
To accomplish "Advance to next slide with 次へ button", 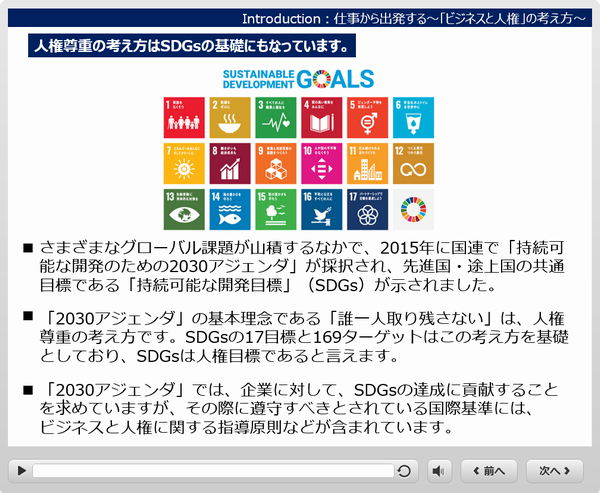I will coord(554,471).
